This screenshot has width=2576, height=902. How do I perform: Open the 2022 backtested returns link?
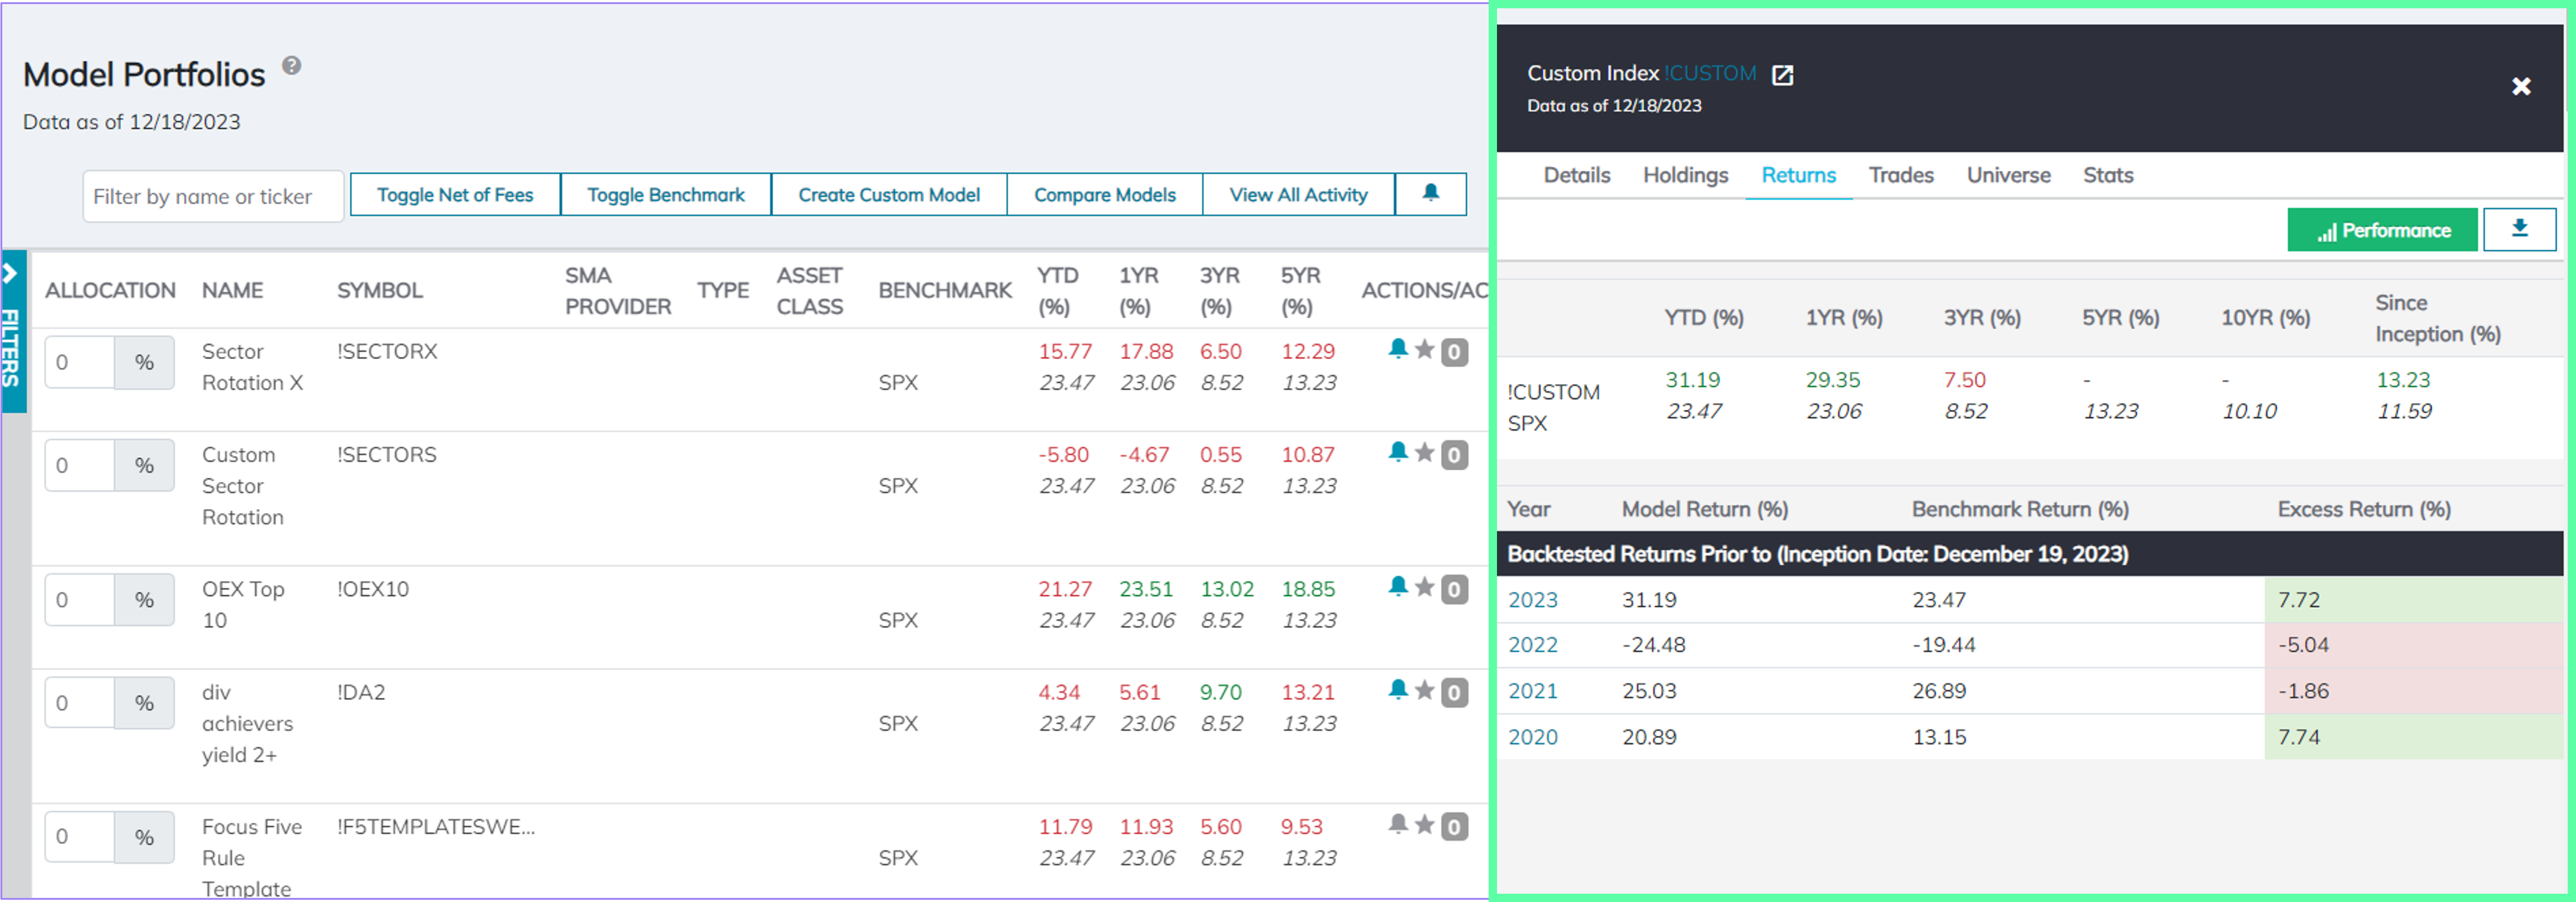[x=1532, y=645]
